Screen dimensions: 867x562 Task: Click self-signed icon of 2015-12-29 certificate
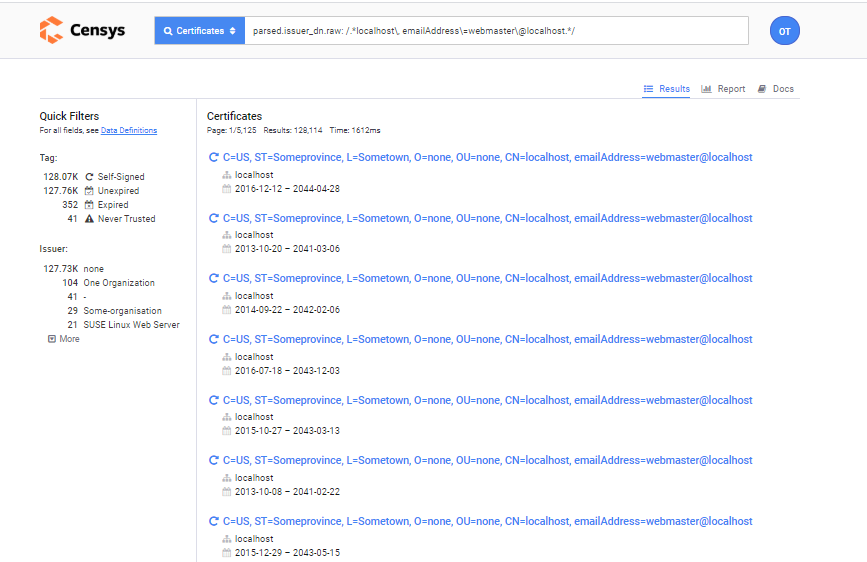[x=213, y=521]
